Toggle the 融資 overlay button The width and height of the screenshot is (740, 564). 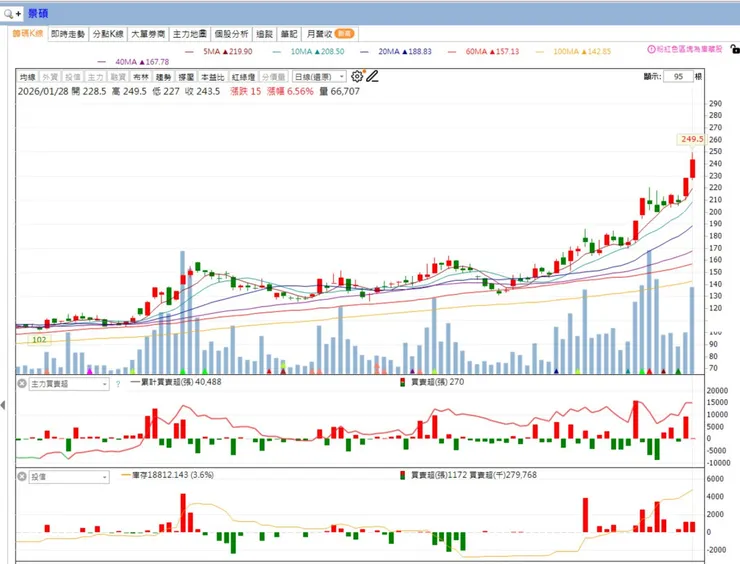click(118, 77)
